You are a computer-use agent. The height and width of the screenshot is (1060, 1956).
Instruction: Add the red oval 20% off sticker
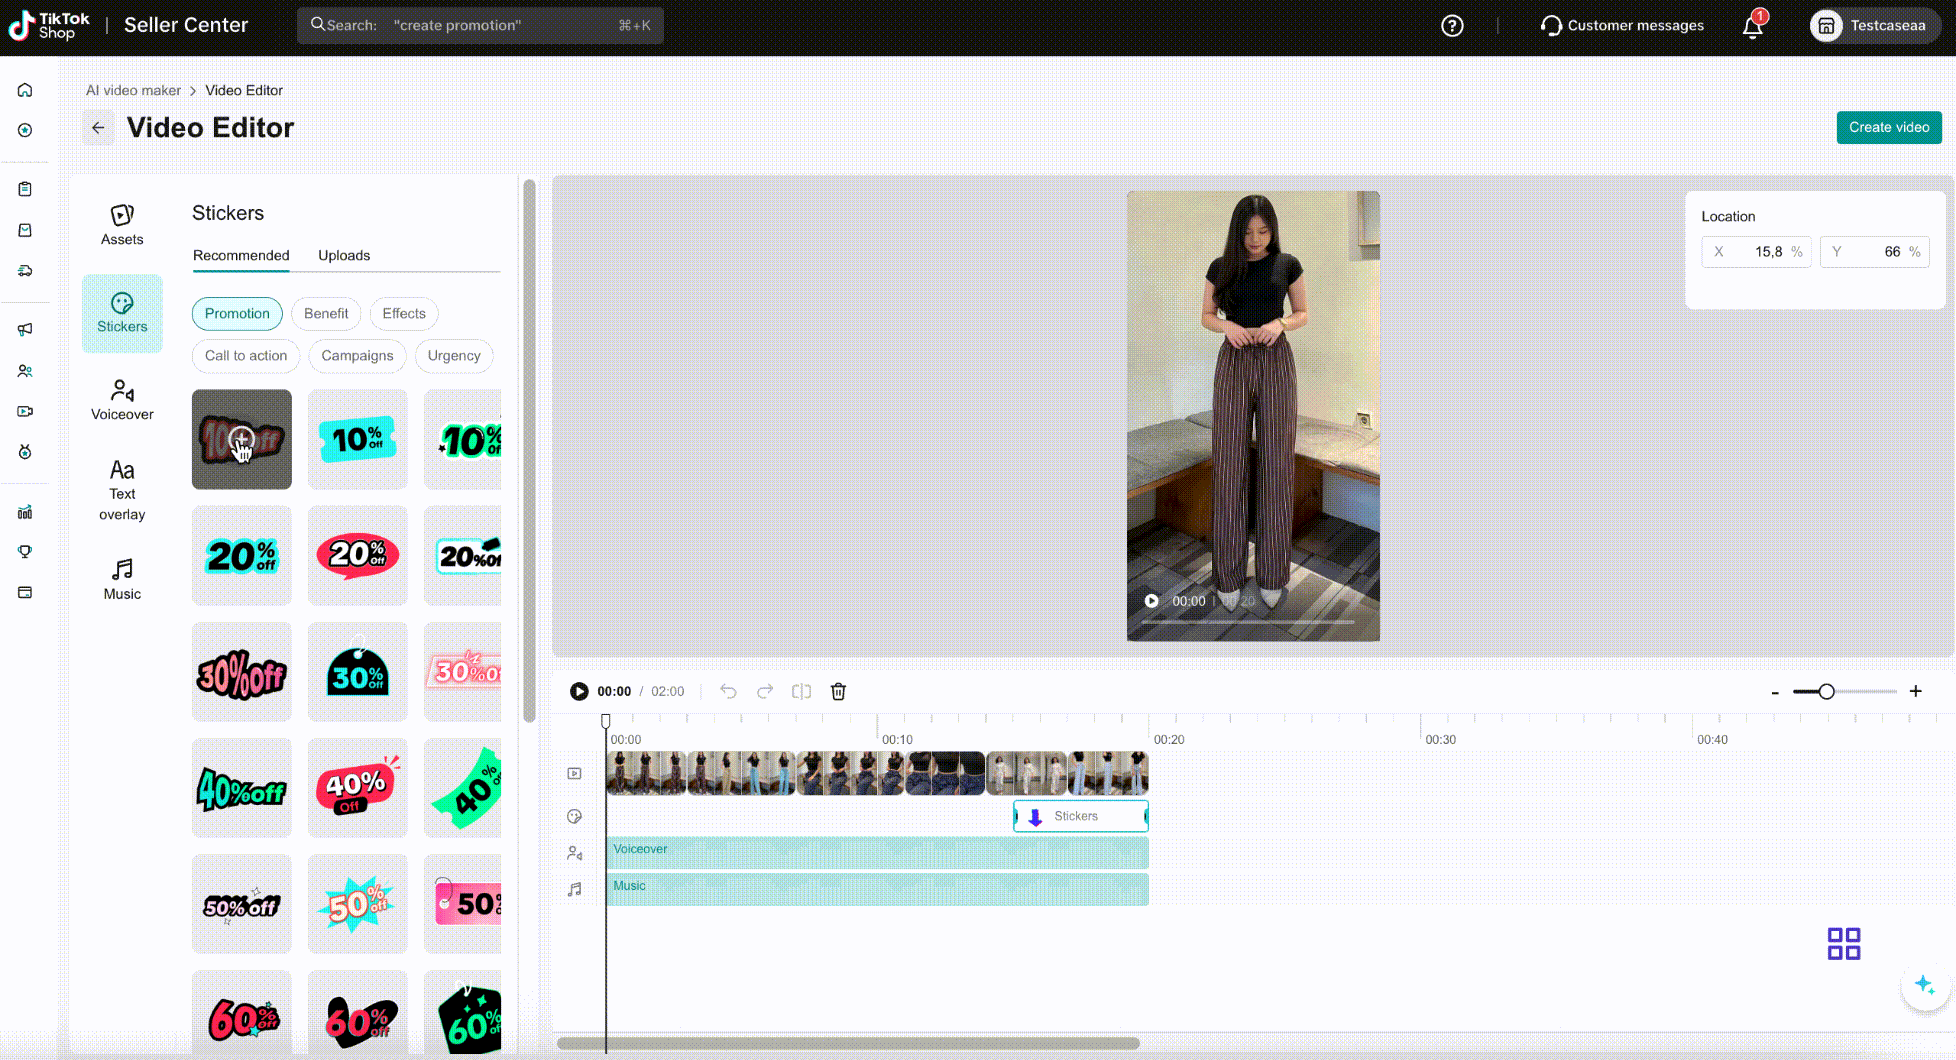[357, 555]
